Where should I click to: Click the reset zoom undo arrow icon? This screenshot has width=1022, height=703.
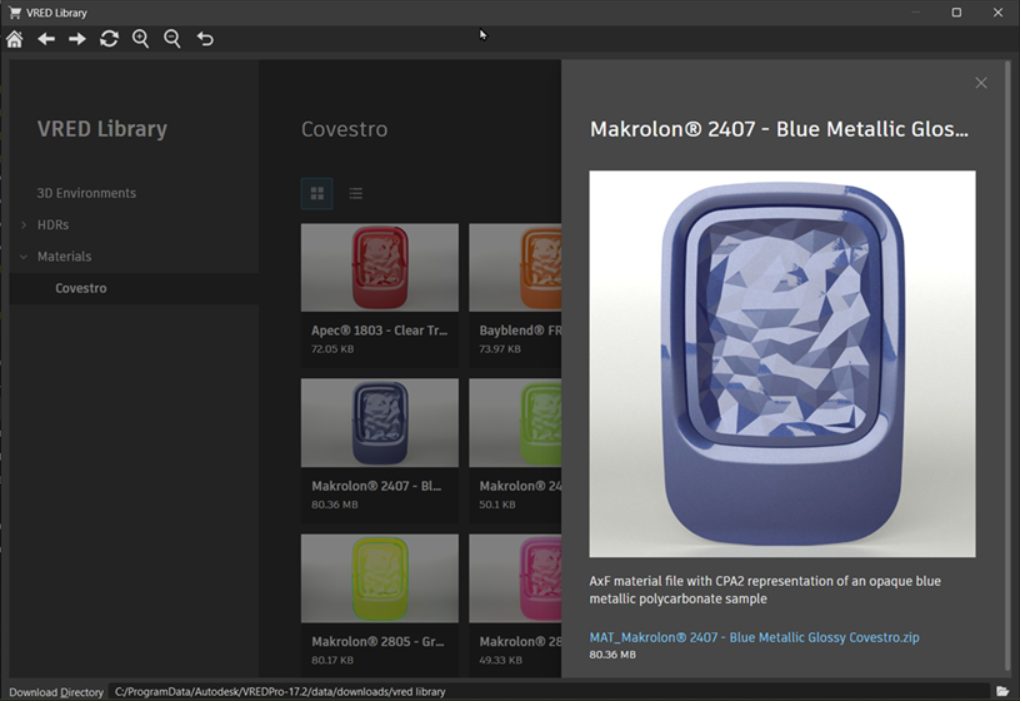205,39
